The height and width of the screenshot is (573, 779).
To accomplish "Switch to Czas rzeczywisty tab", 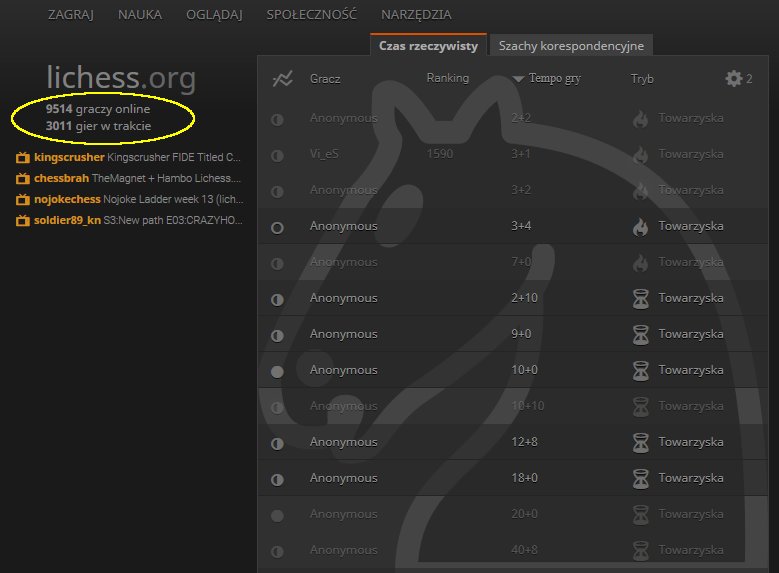I will [x=428, y=45].
